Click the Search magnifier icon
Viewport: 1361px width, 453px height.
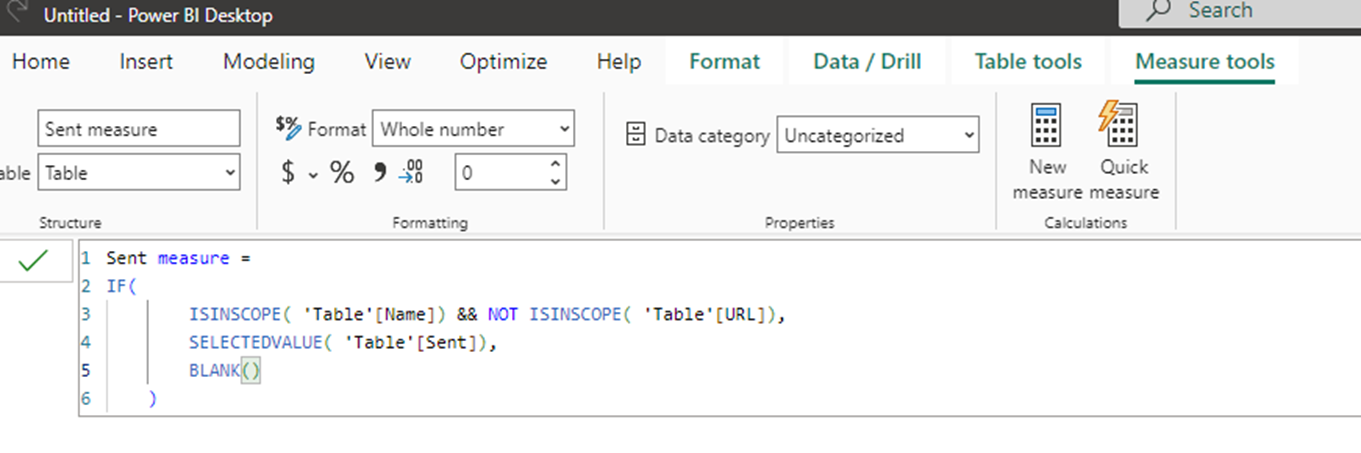point(1158,11)
